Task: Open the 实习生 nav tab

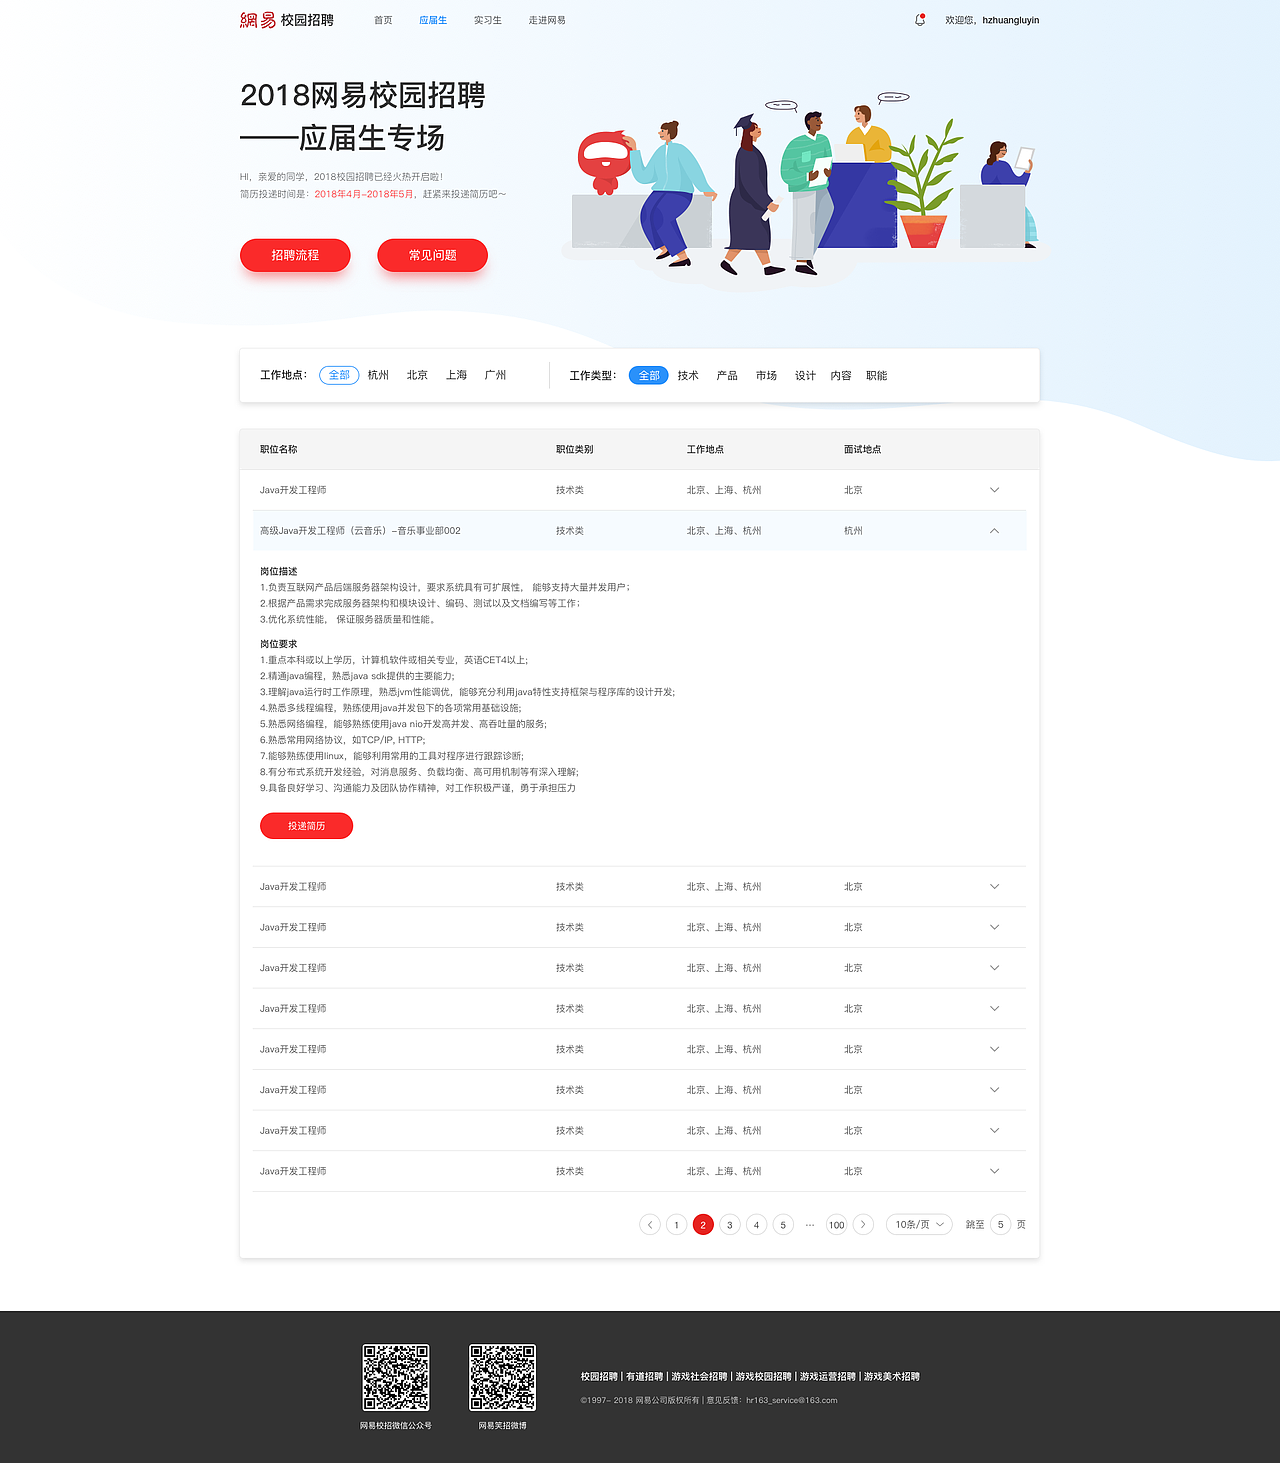Action: pyautogui.click(x=488, y=20)
